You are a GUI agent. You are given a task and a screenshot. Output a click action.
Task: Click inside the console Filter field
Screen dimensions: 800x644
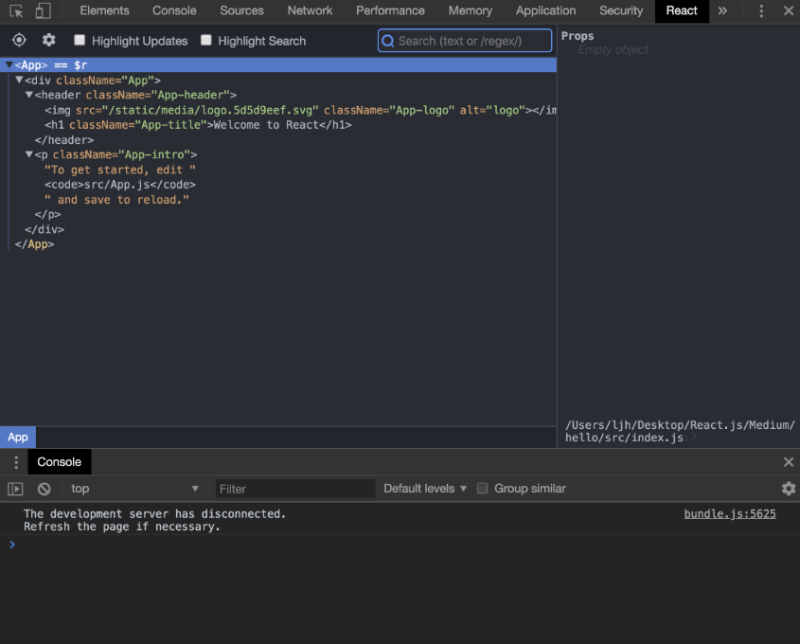point(295,488)
